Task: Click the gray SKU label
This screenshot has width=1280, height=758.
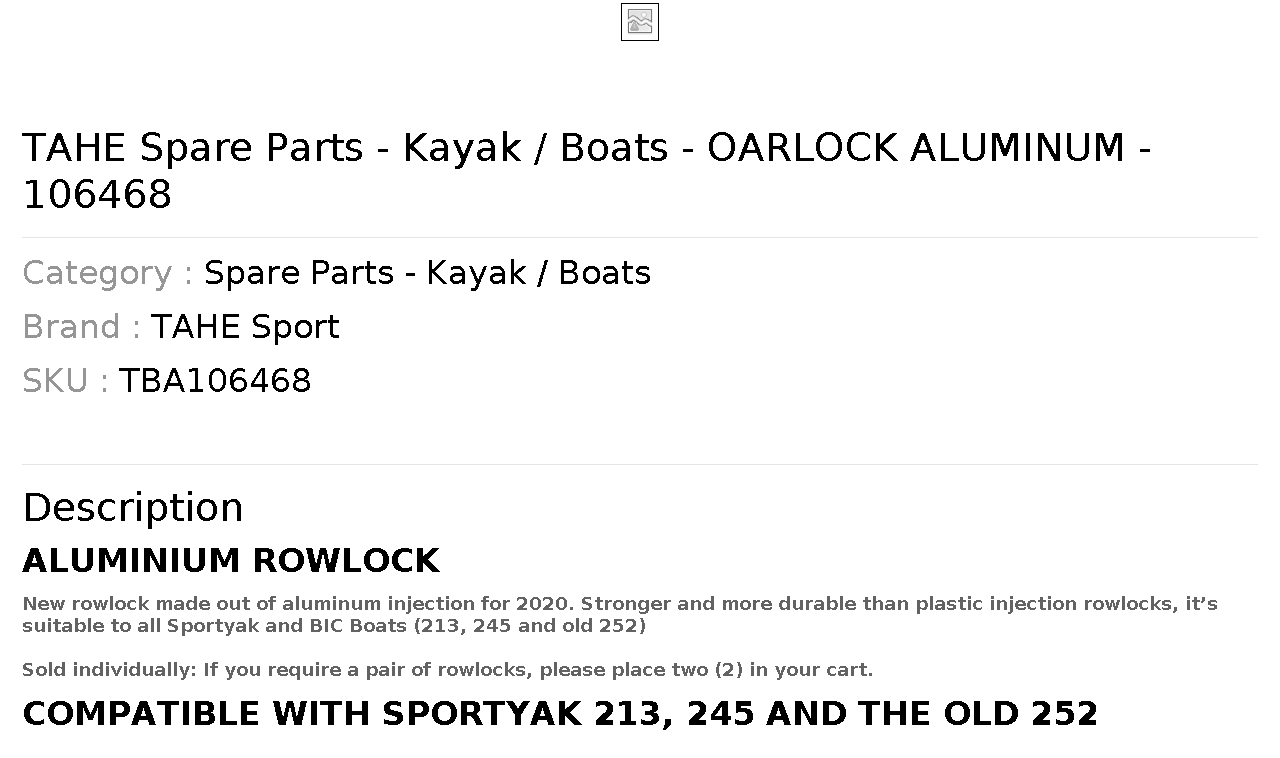Action: click(x=65, y=381)
